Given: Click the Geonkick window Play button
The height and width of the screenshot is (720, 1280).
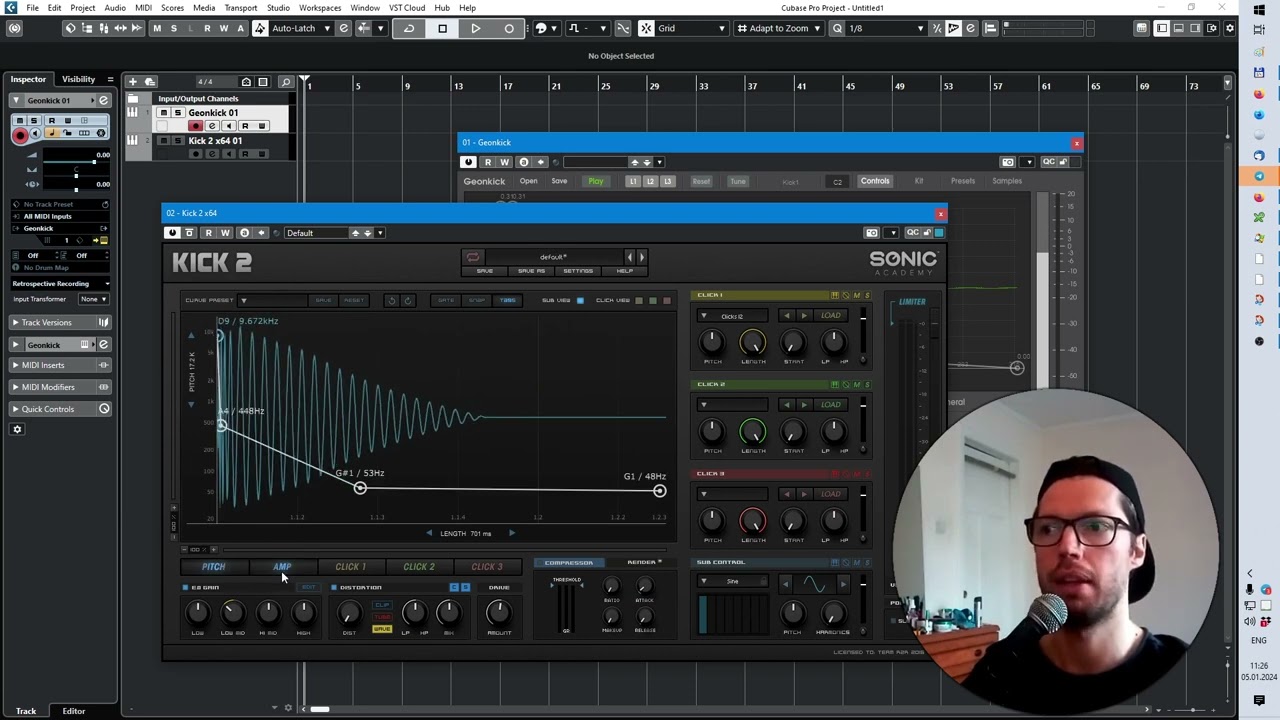Looking at the screenshot, I should (595, 181).
